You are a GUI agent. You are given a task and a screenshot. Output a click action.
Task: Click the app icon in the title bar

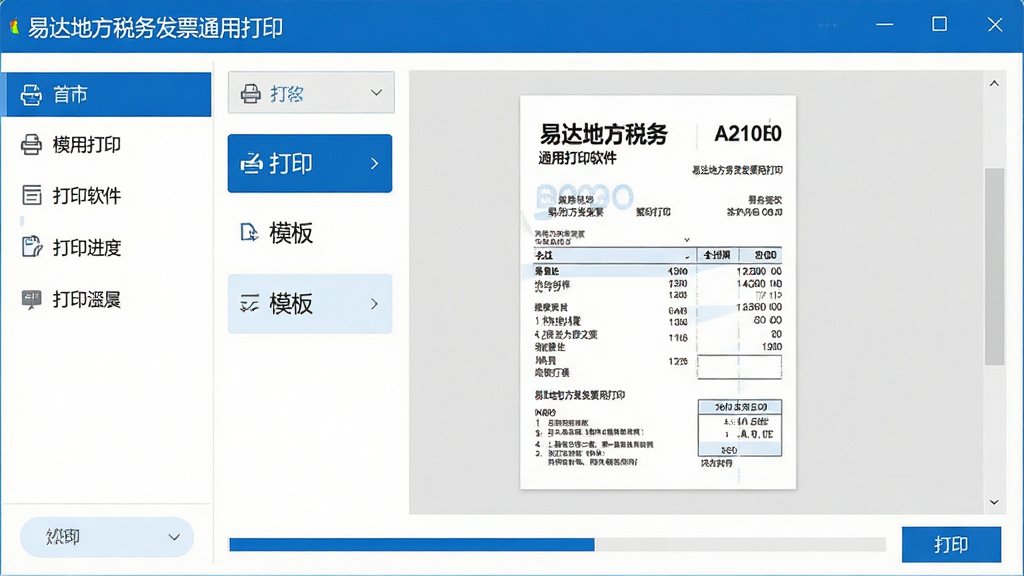point(14,27)
